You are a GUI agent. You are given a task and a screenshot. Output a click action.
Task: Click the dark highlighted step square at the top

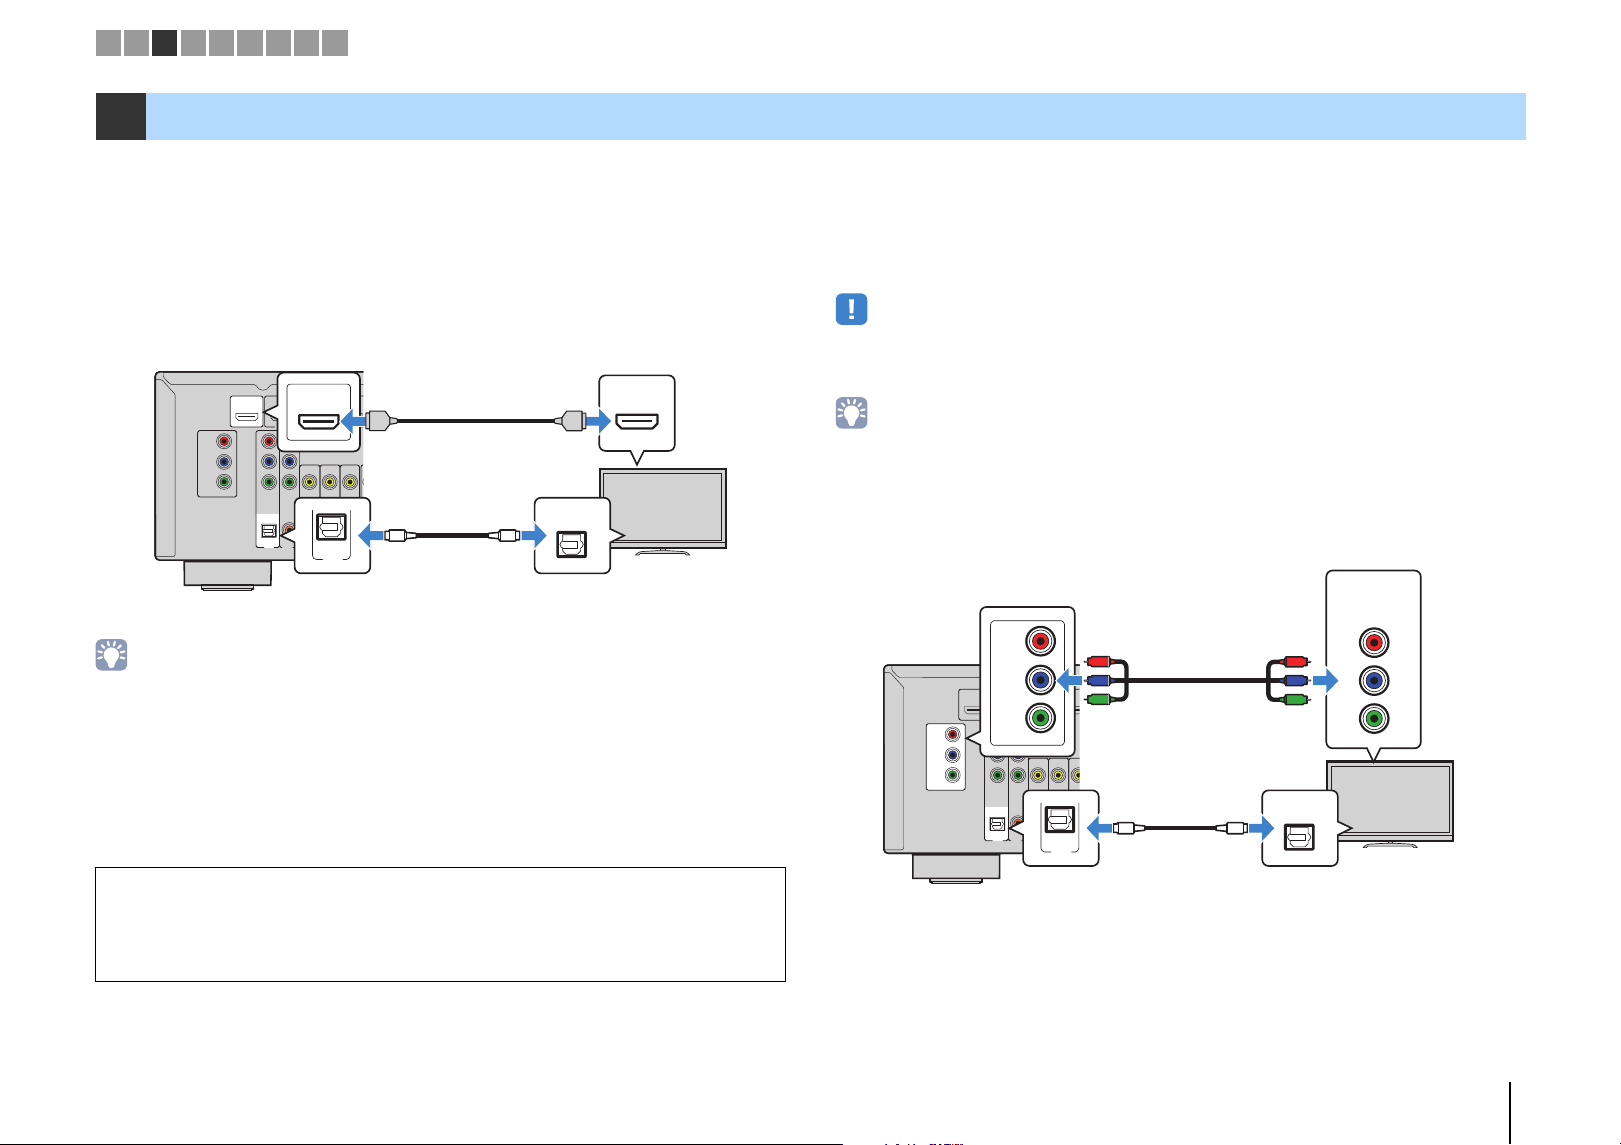click(164, 42)
